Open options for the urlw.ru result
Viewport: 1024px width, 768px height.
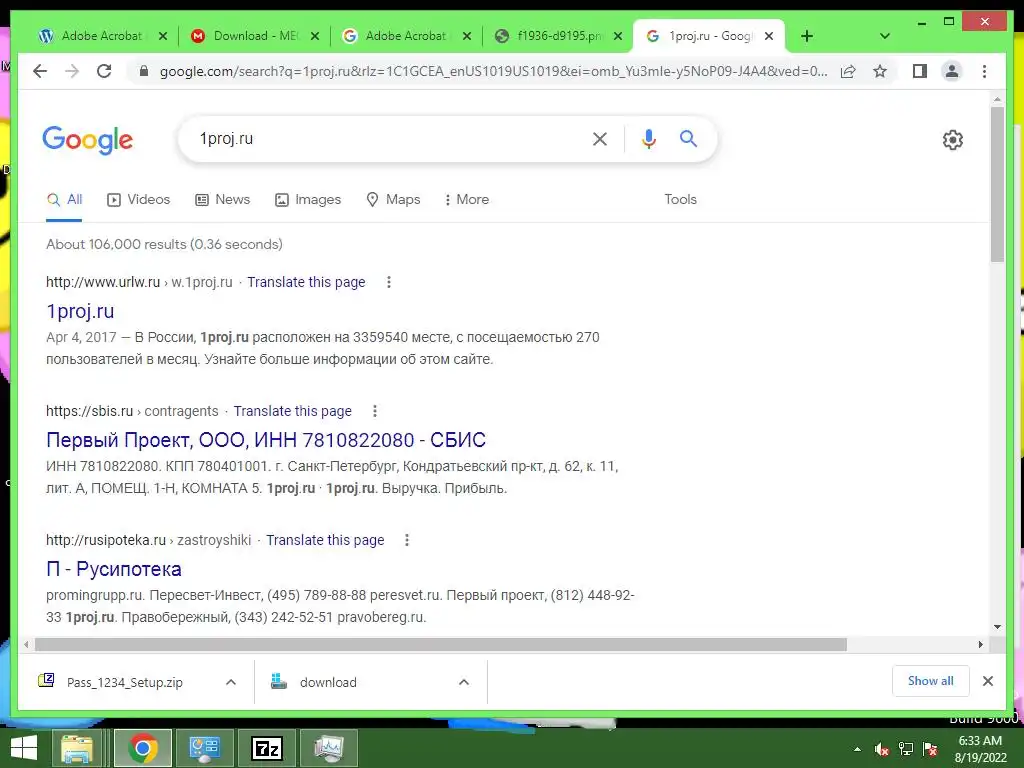coord(389,282)
